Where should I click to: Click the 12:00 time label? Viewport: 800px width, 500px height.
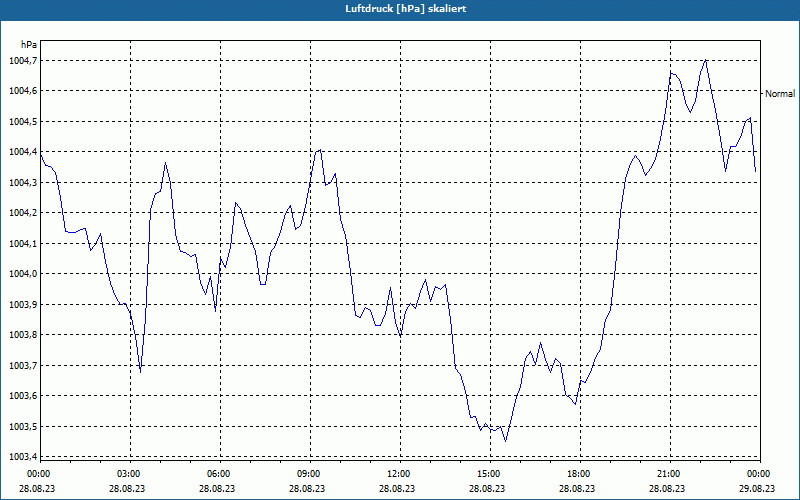coord(400,474)
